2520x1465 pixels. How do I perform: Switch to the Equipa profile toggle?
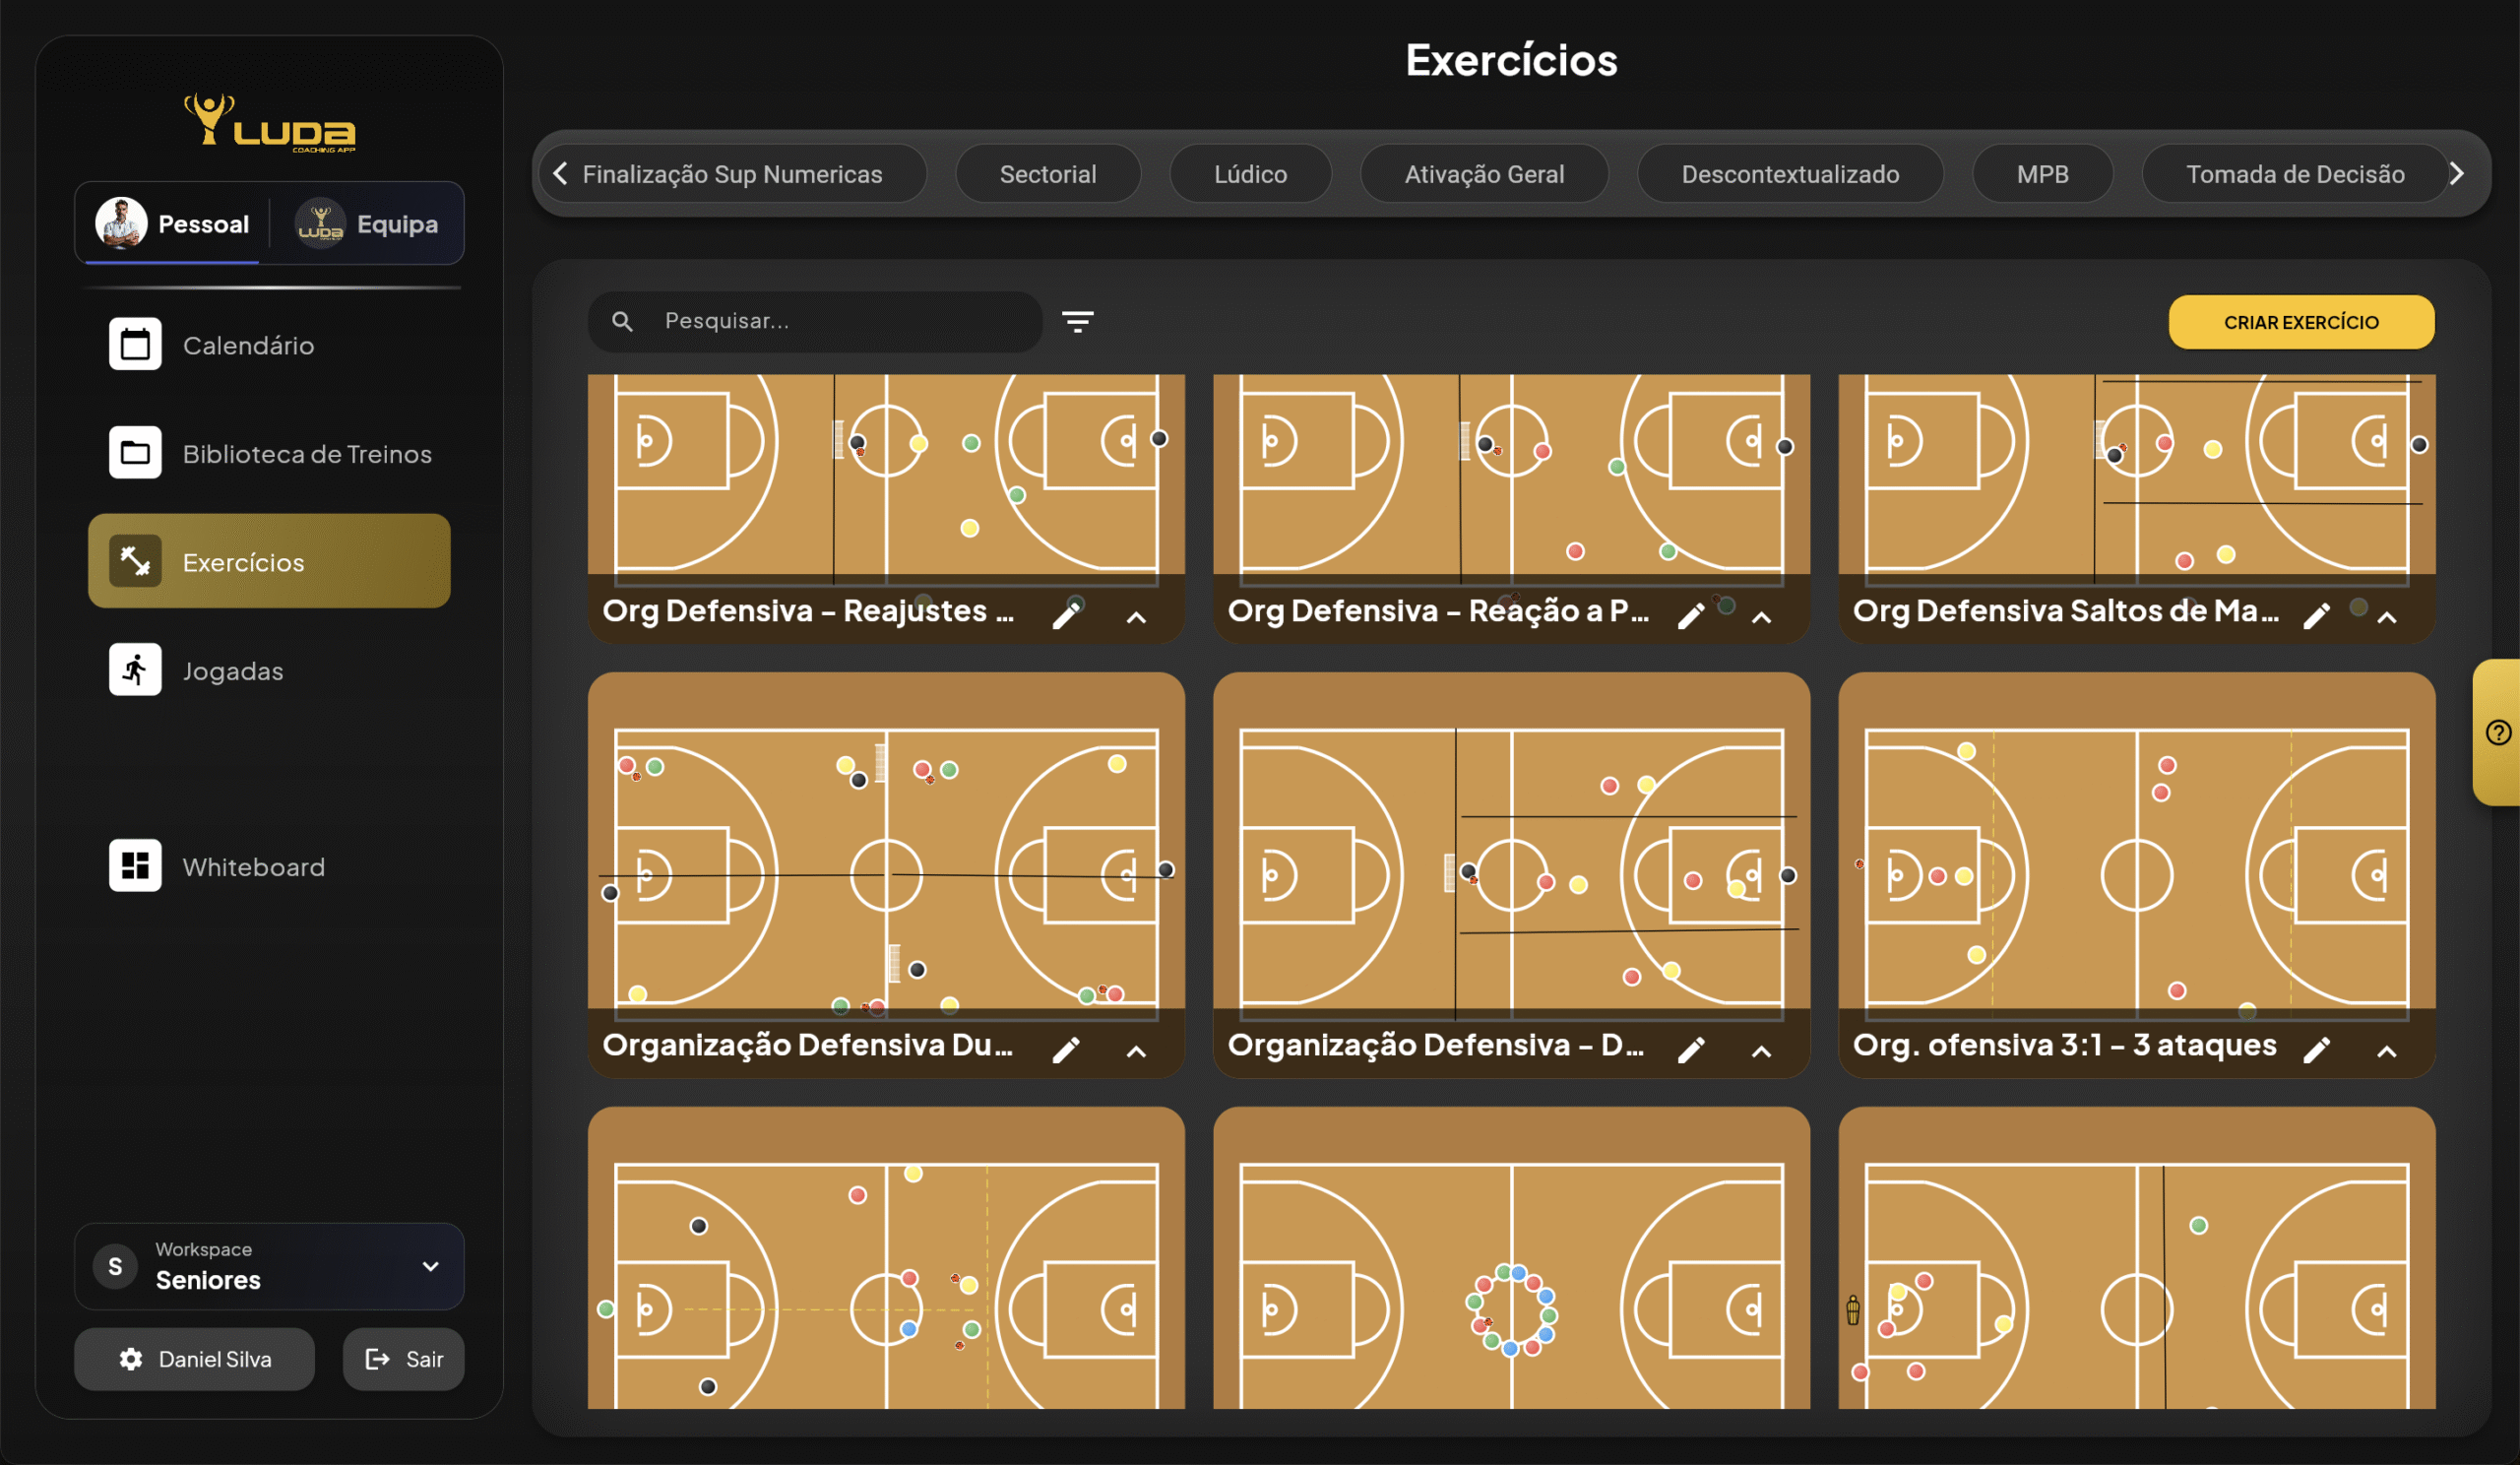pos(368,224)
